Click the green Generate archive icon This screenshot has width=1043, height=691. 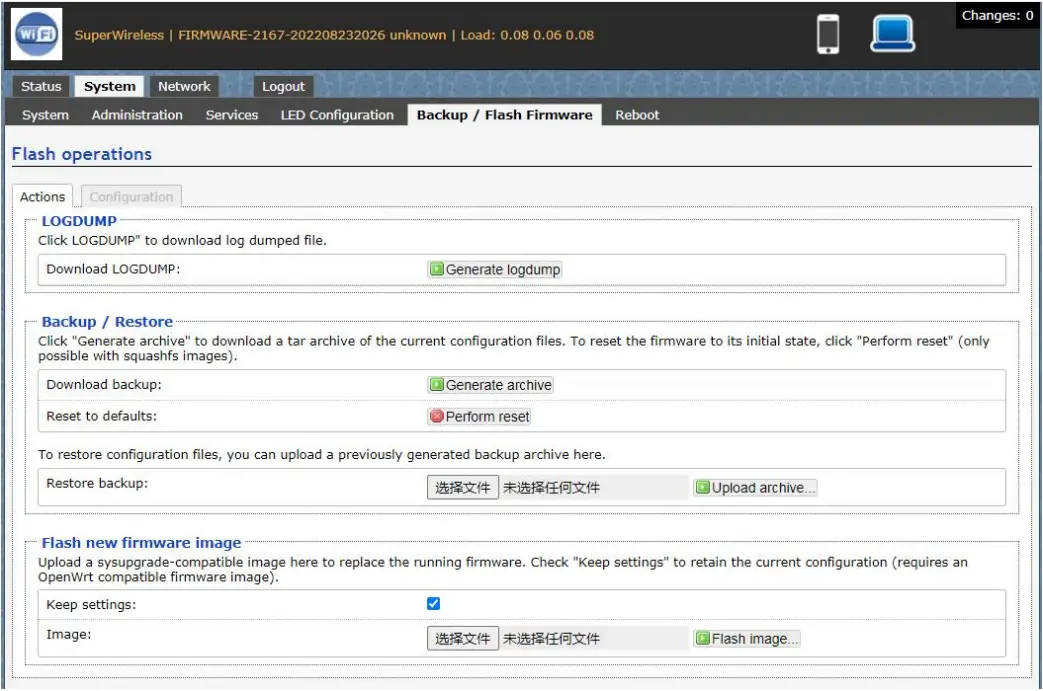point(437,385)
